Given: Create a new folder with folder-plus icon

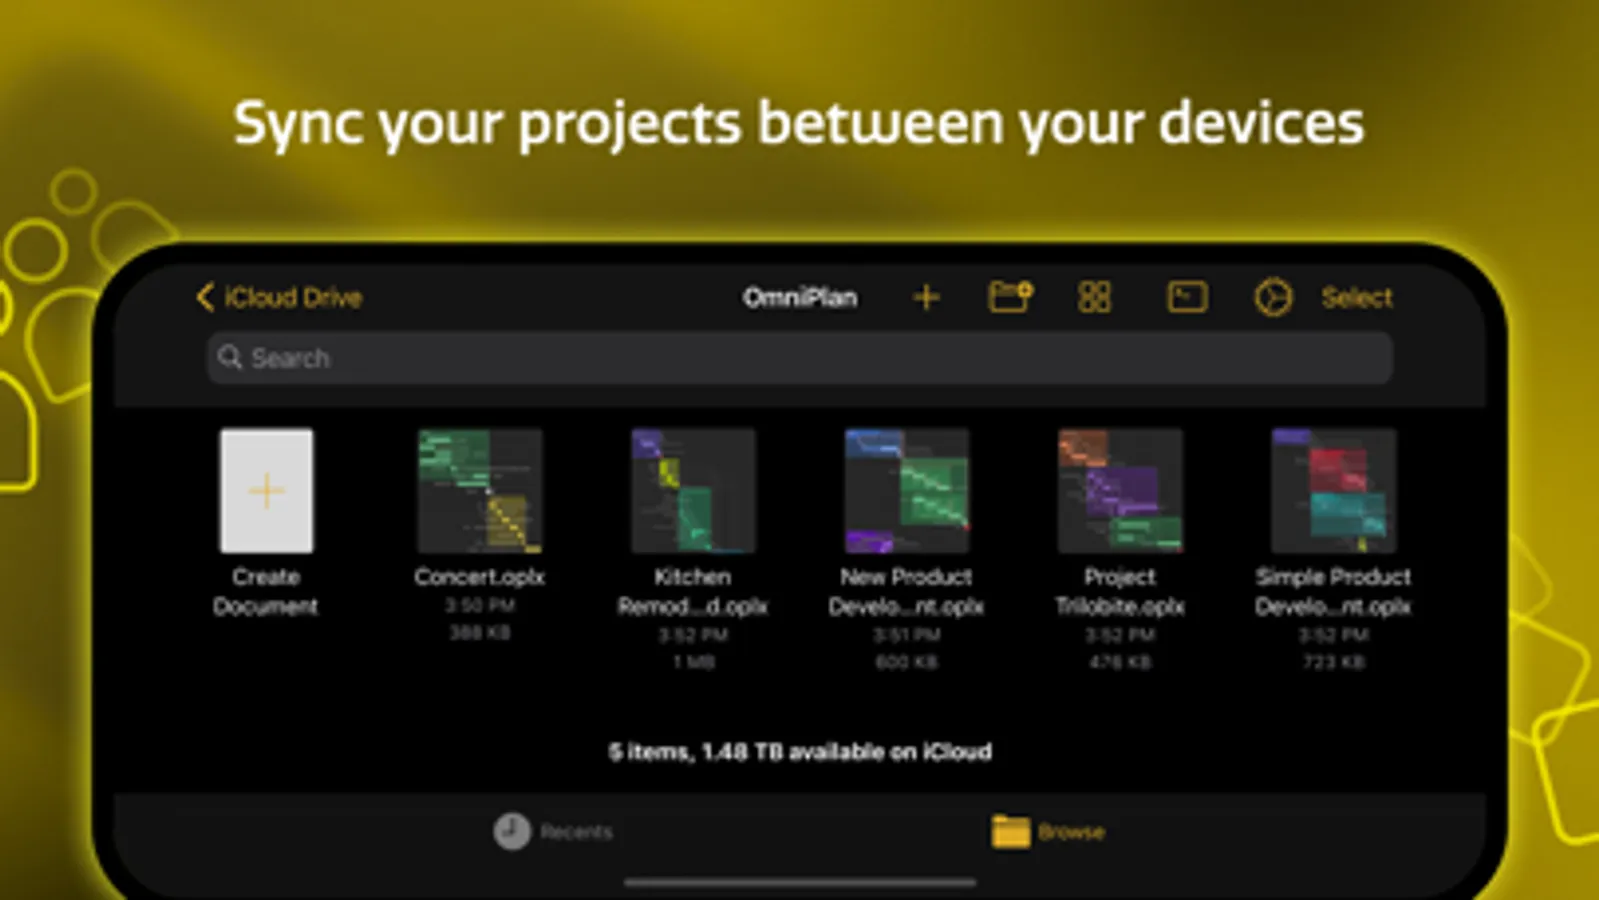Looking at the screenshot, I should (x=1010, y=297).
